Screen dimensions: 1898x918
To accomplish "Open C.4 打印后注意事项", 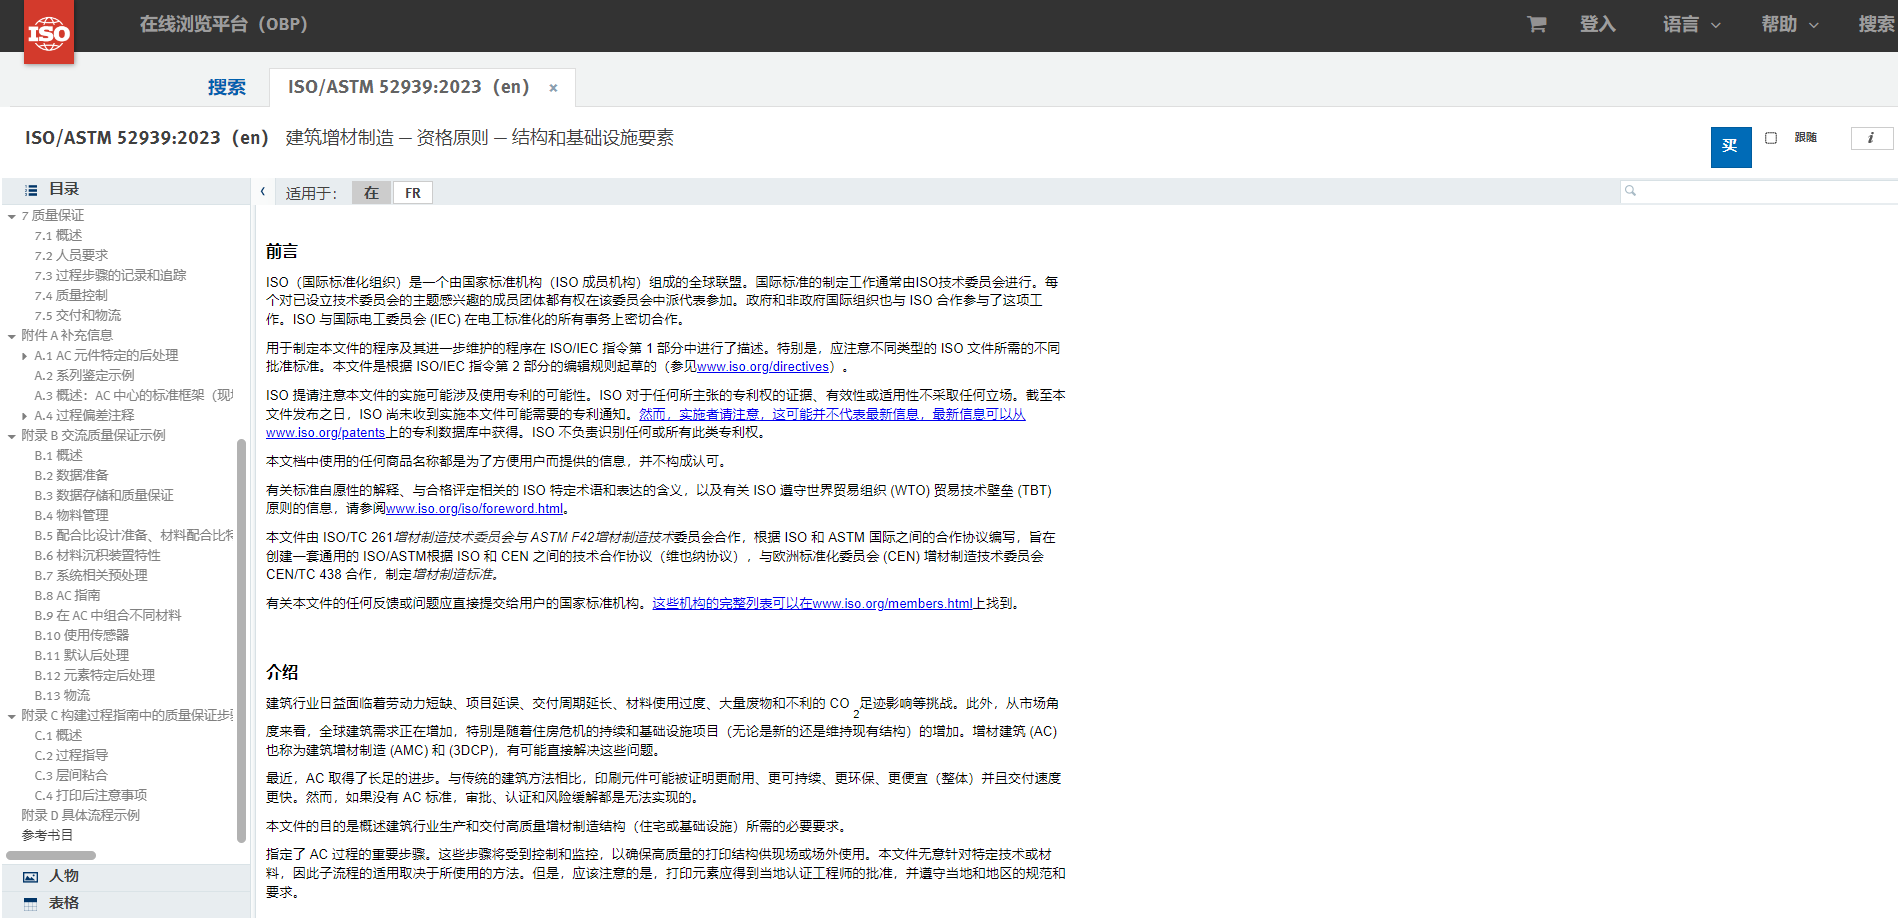I will [91, 796].
